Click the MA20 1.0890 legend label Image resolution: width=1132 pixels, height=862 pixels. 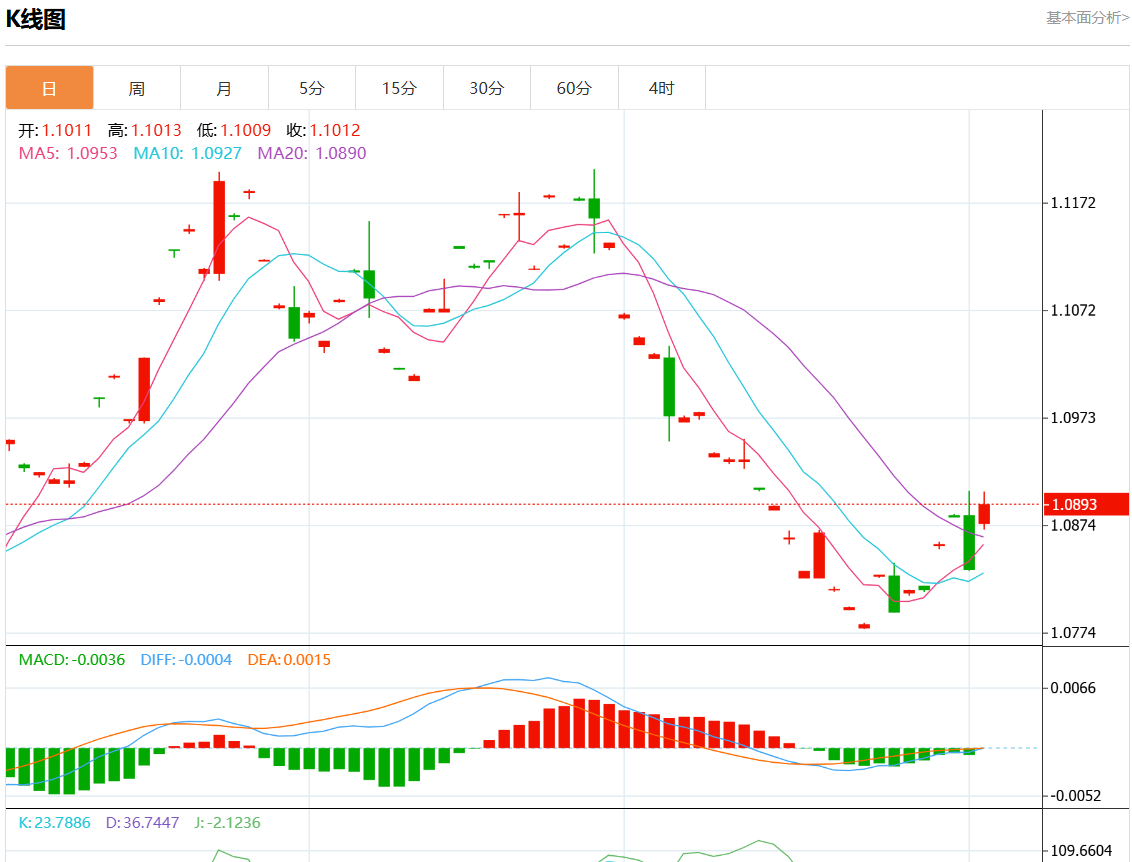click(312, 153)
